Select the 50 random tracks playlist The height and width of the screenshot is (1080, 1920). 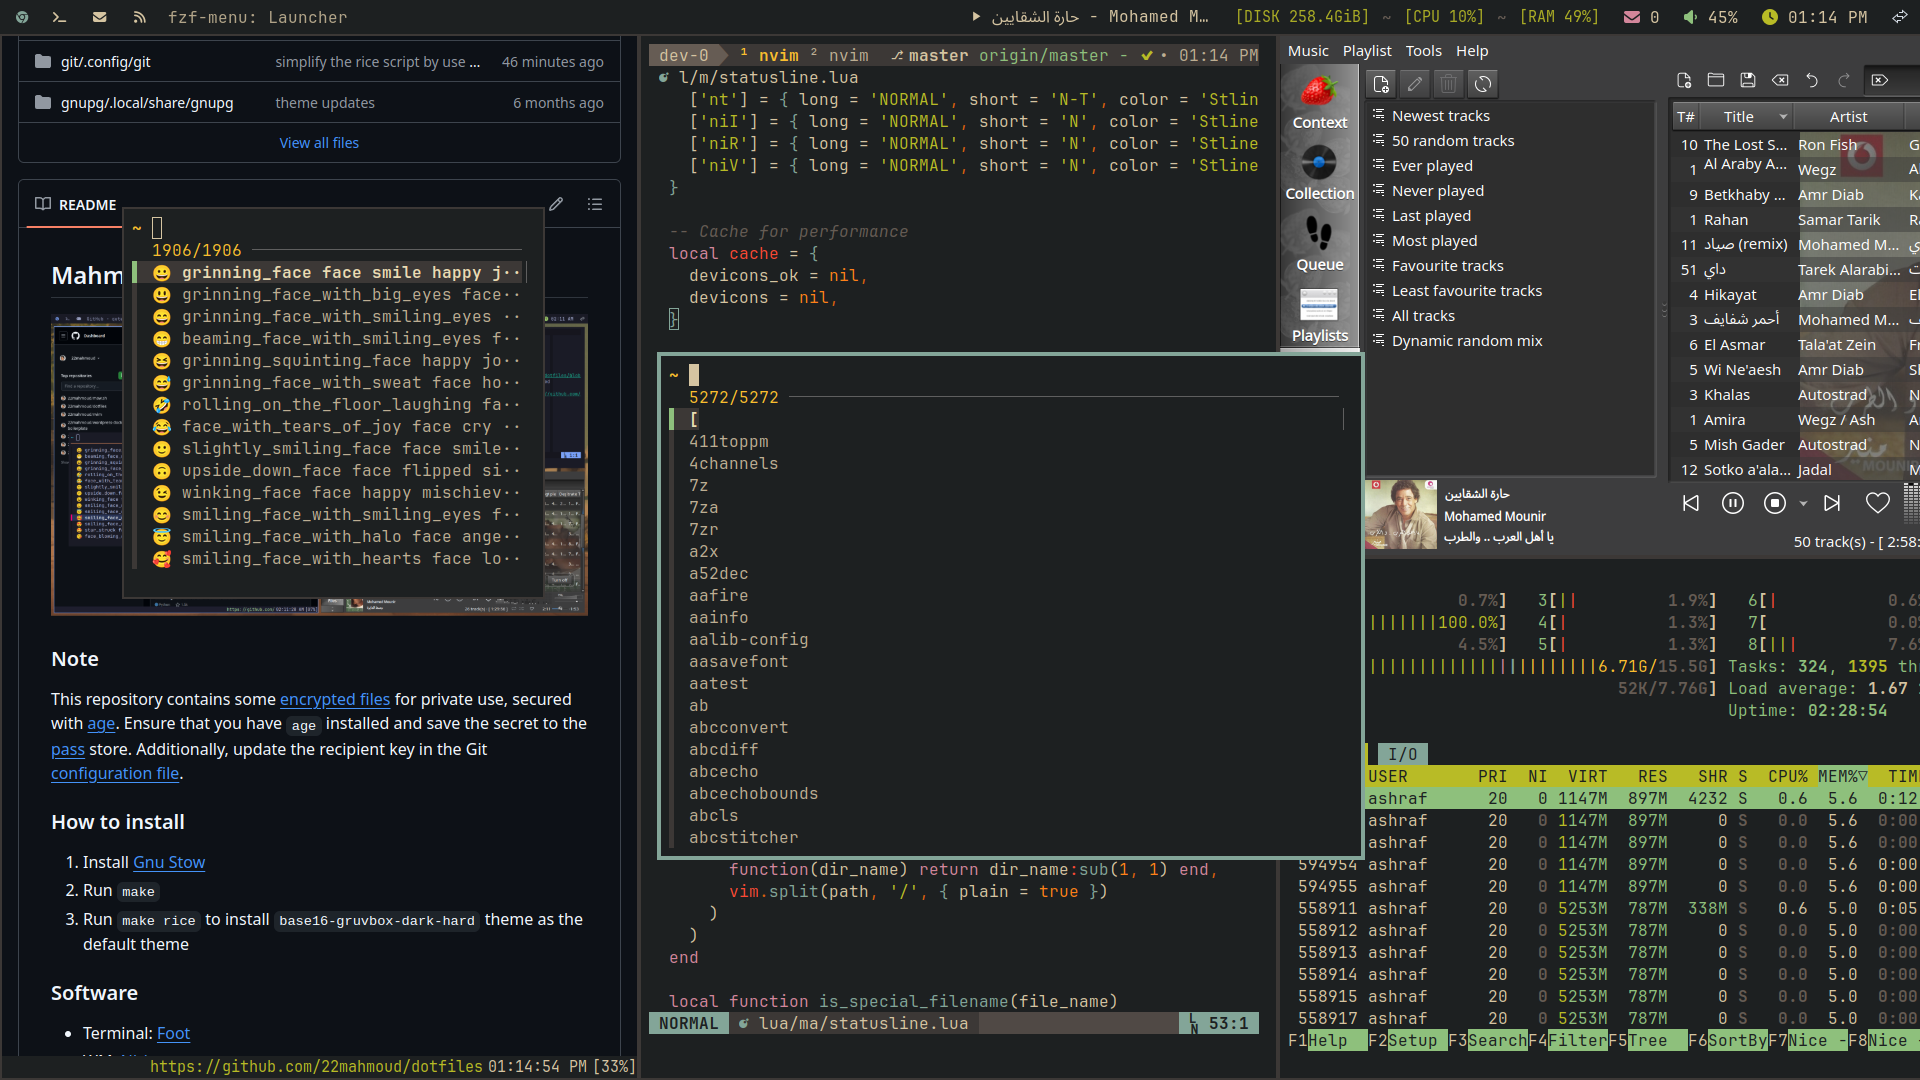click(x=1452, y=141)
